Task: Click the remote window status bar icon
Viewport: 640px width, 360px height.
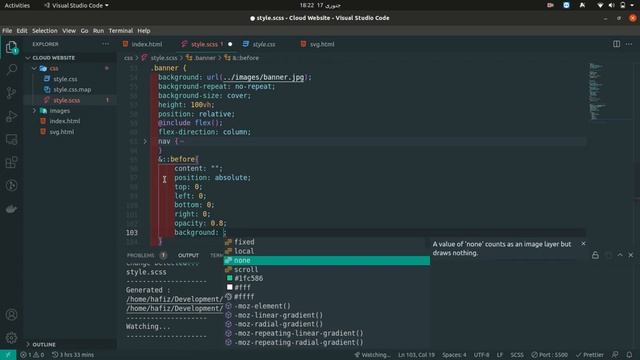Action: pyautogui.click(x=8, y=355)
